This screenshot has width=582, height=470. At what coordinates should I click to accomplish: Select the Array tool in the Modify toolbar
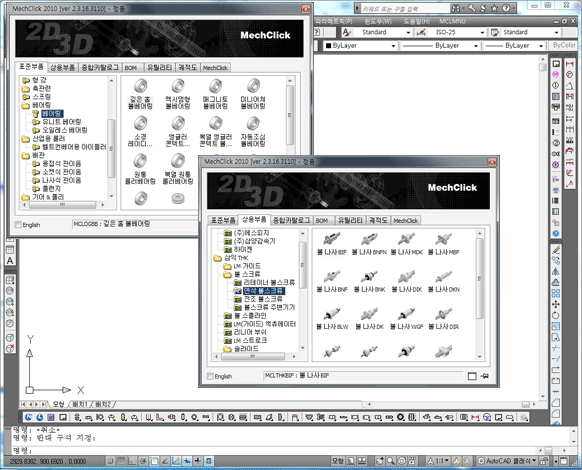pyautogui.click(x=556, y=293)
